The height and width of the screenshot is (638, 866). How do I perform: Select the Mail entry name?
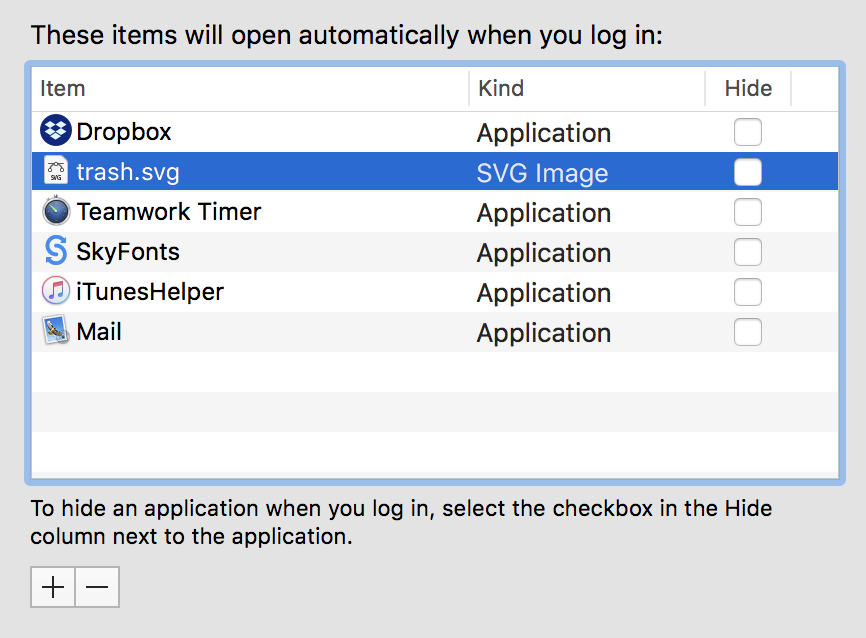99,332
